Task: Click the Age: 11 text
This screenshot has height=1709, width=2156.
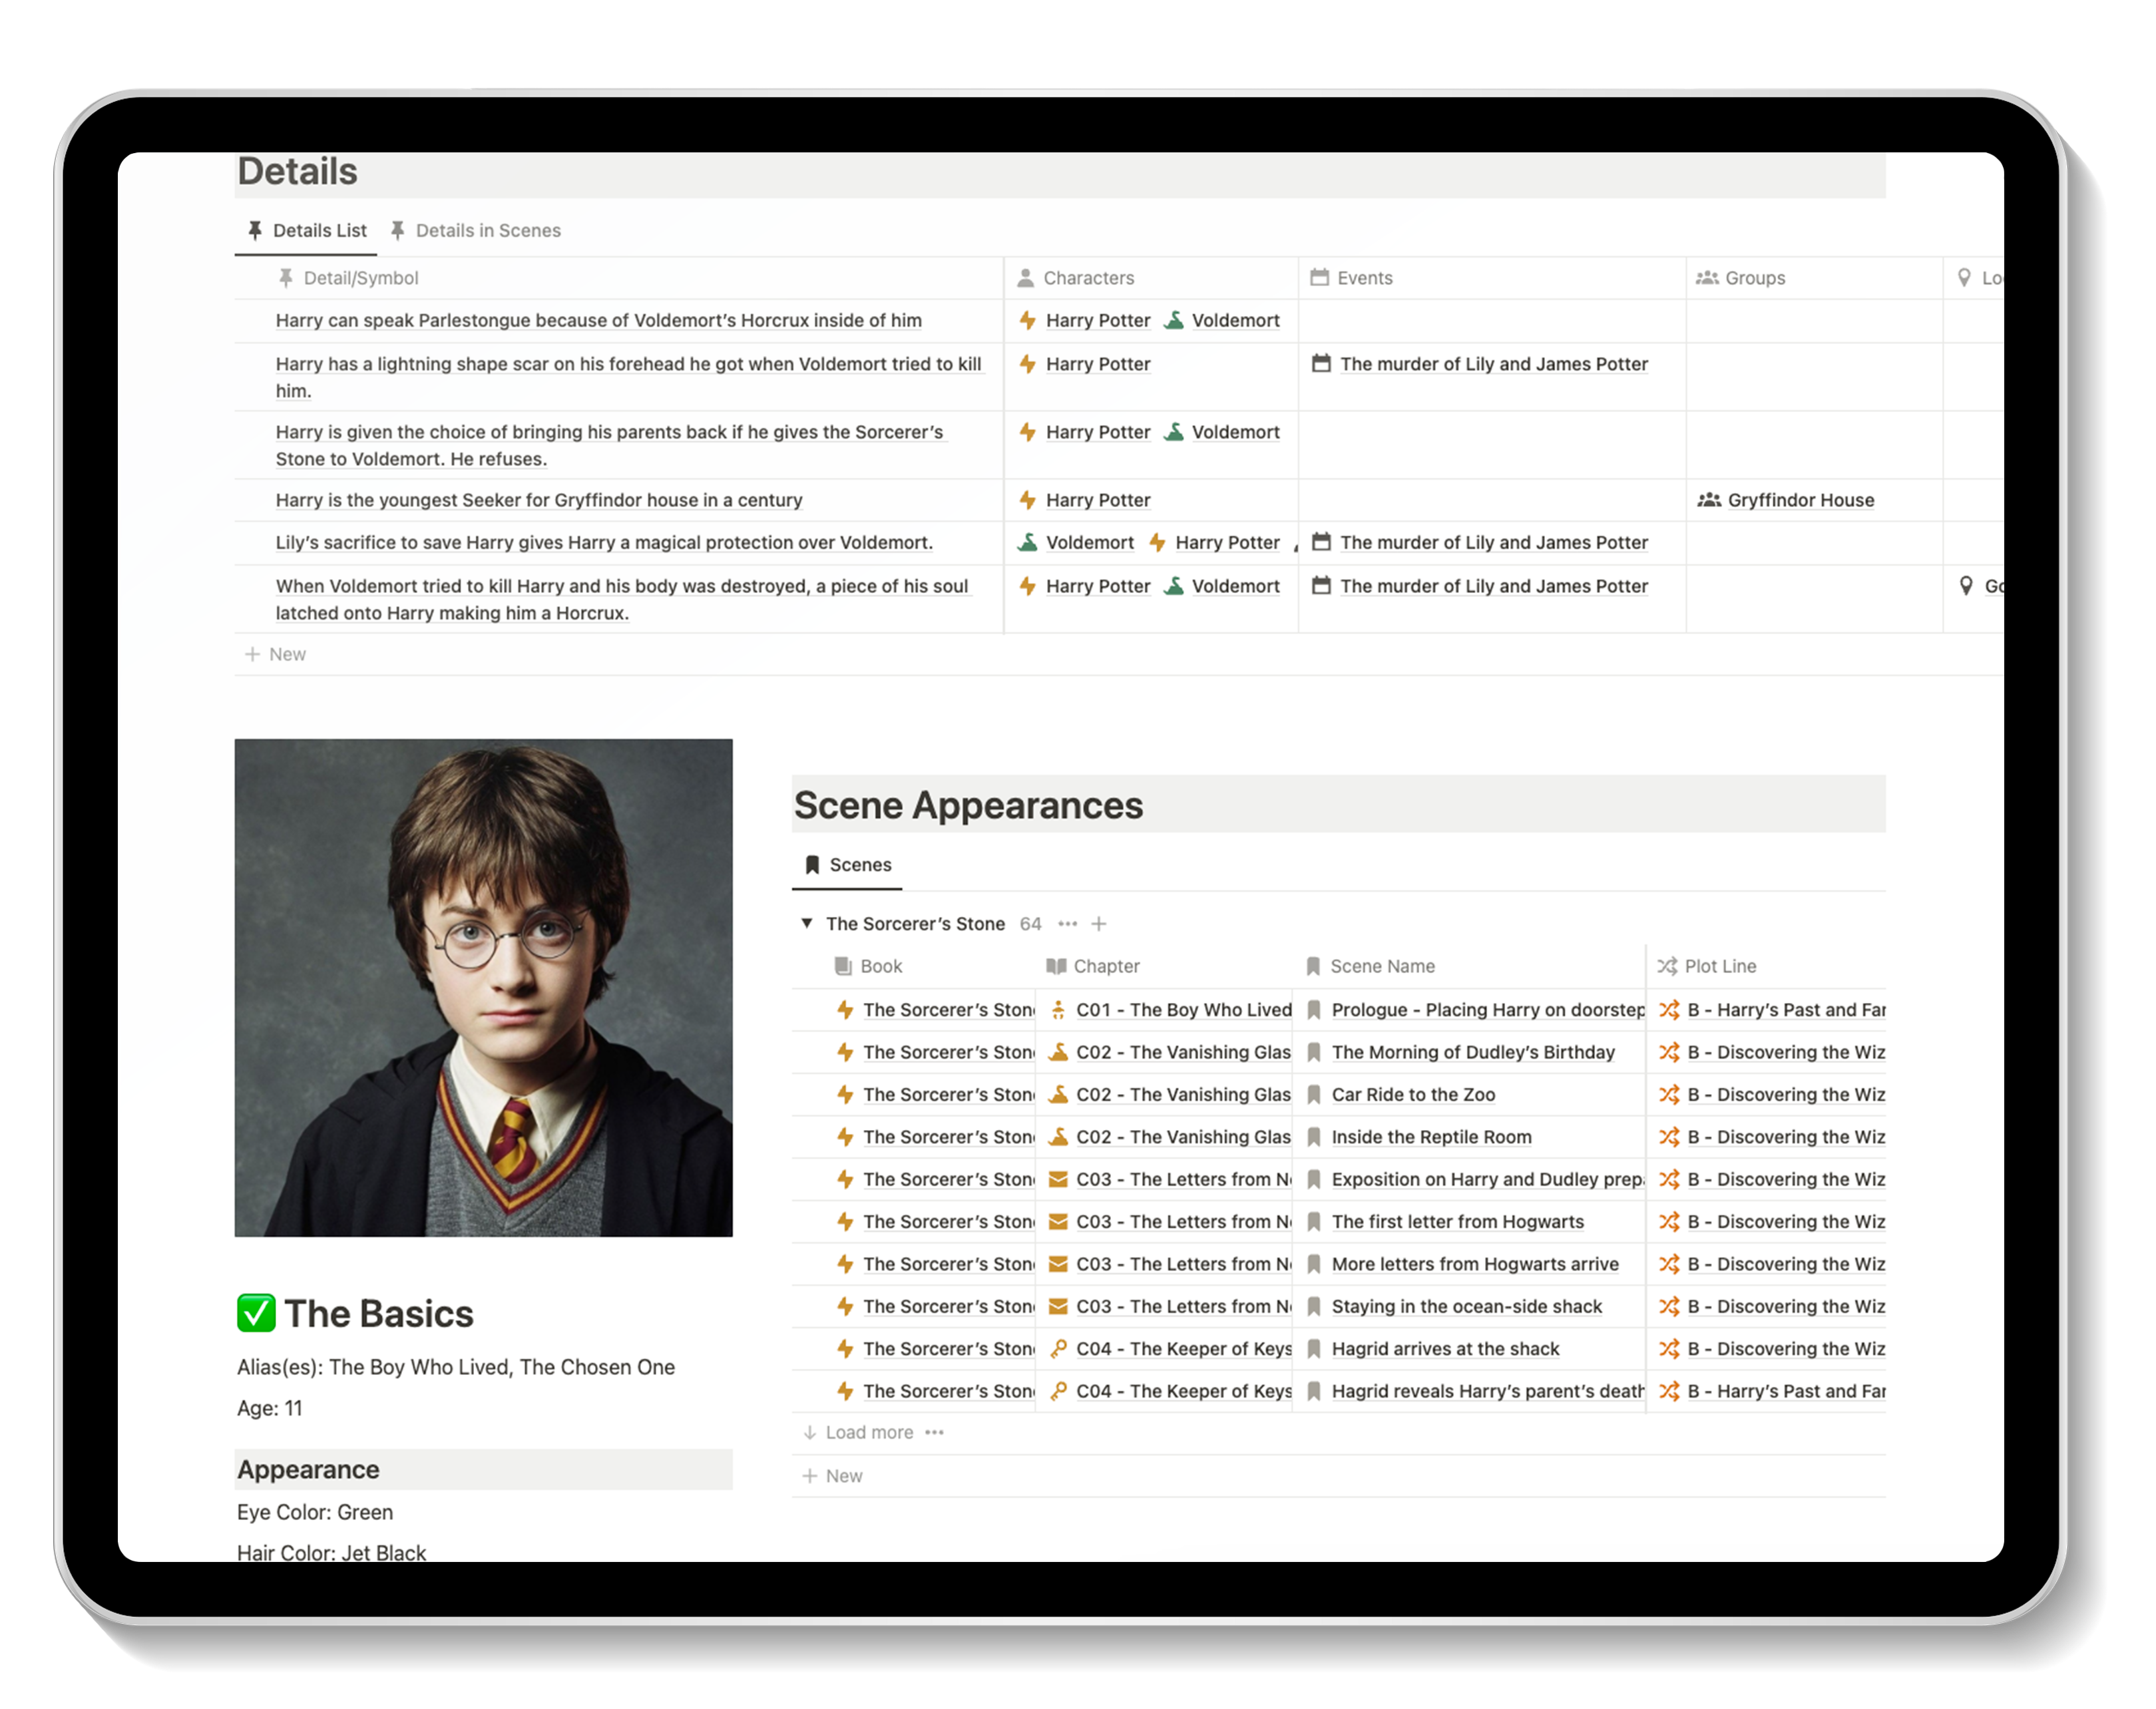Action: click(269, 1408)
